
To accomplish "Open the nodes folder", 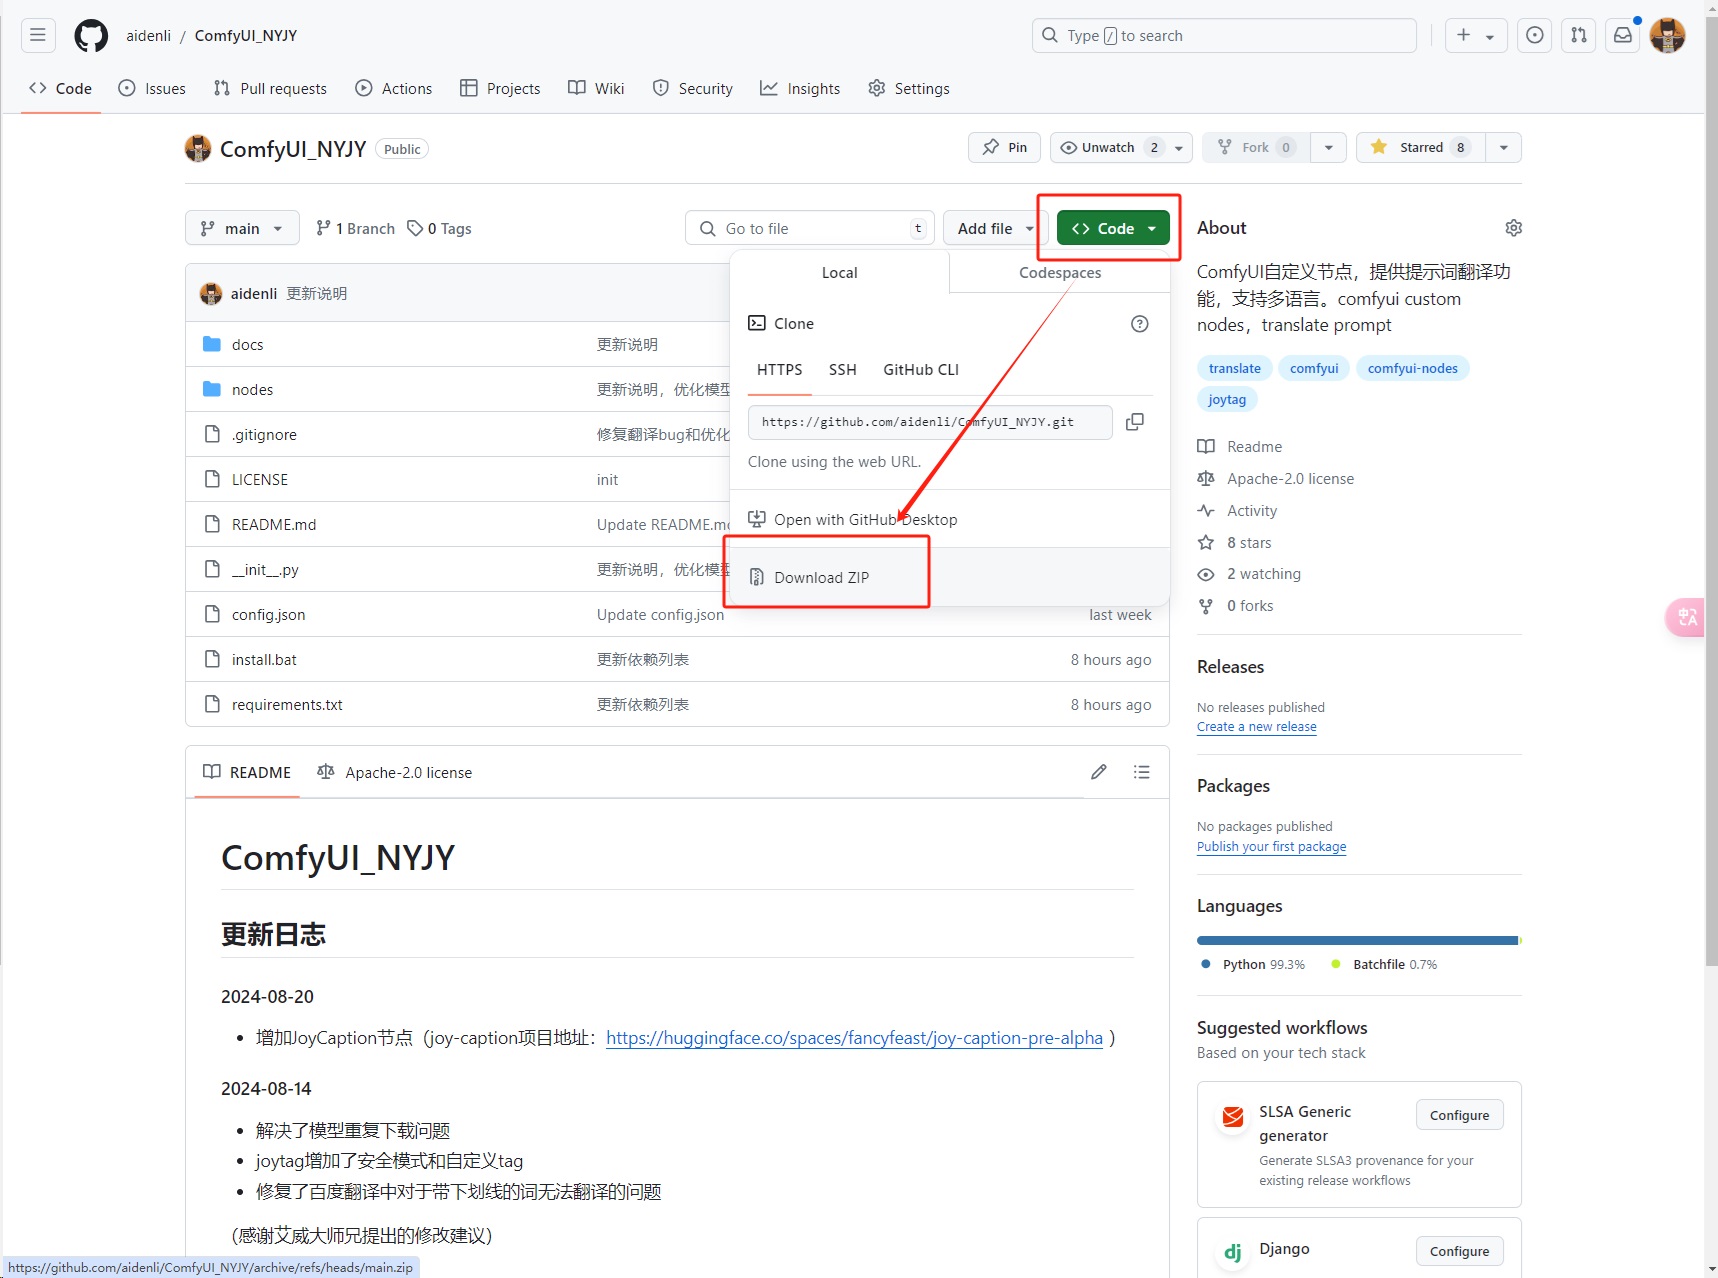I will point(252,390).
